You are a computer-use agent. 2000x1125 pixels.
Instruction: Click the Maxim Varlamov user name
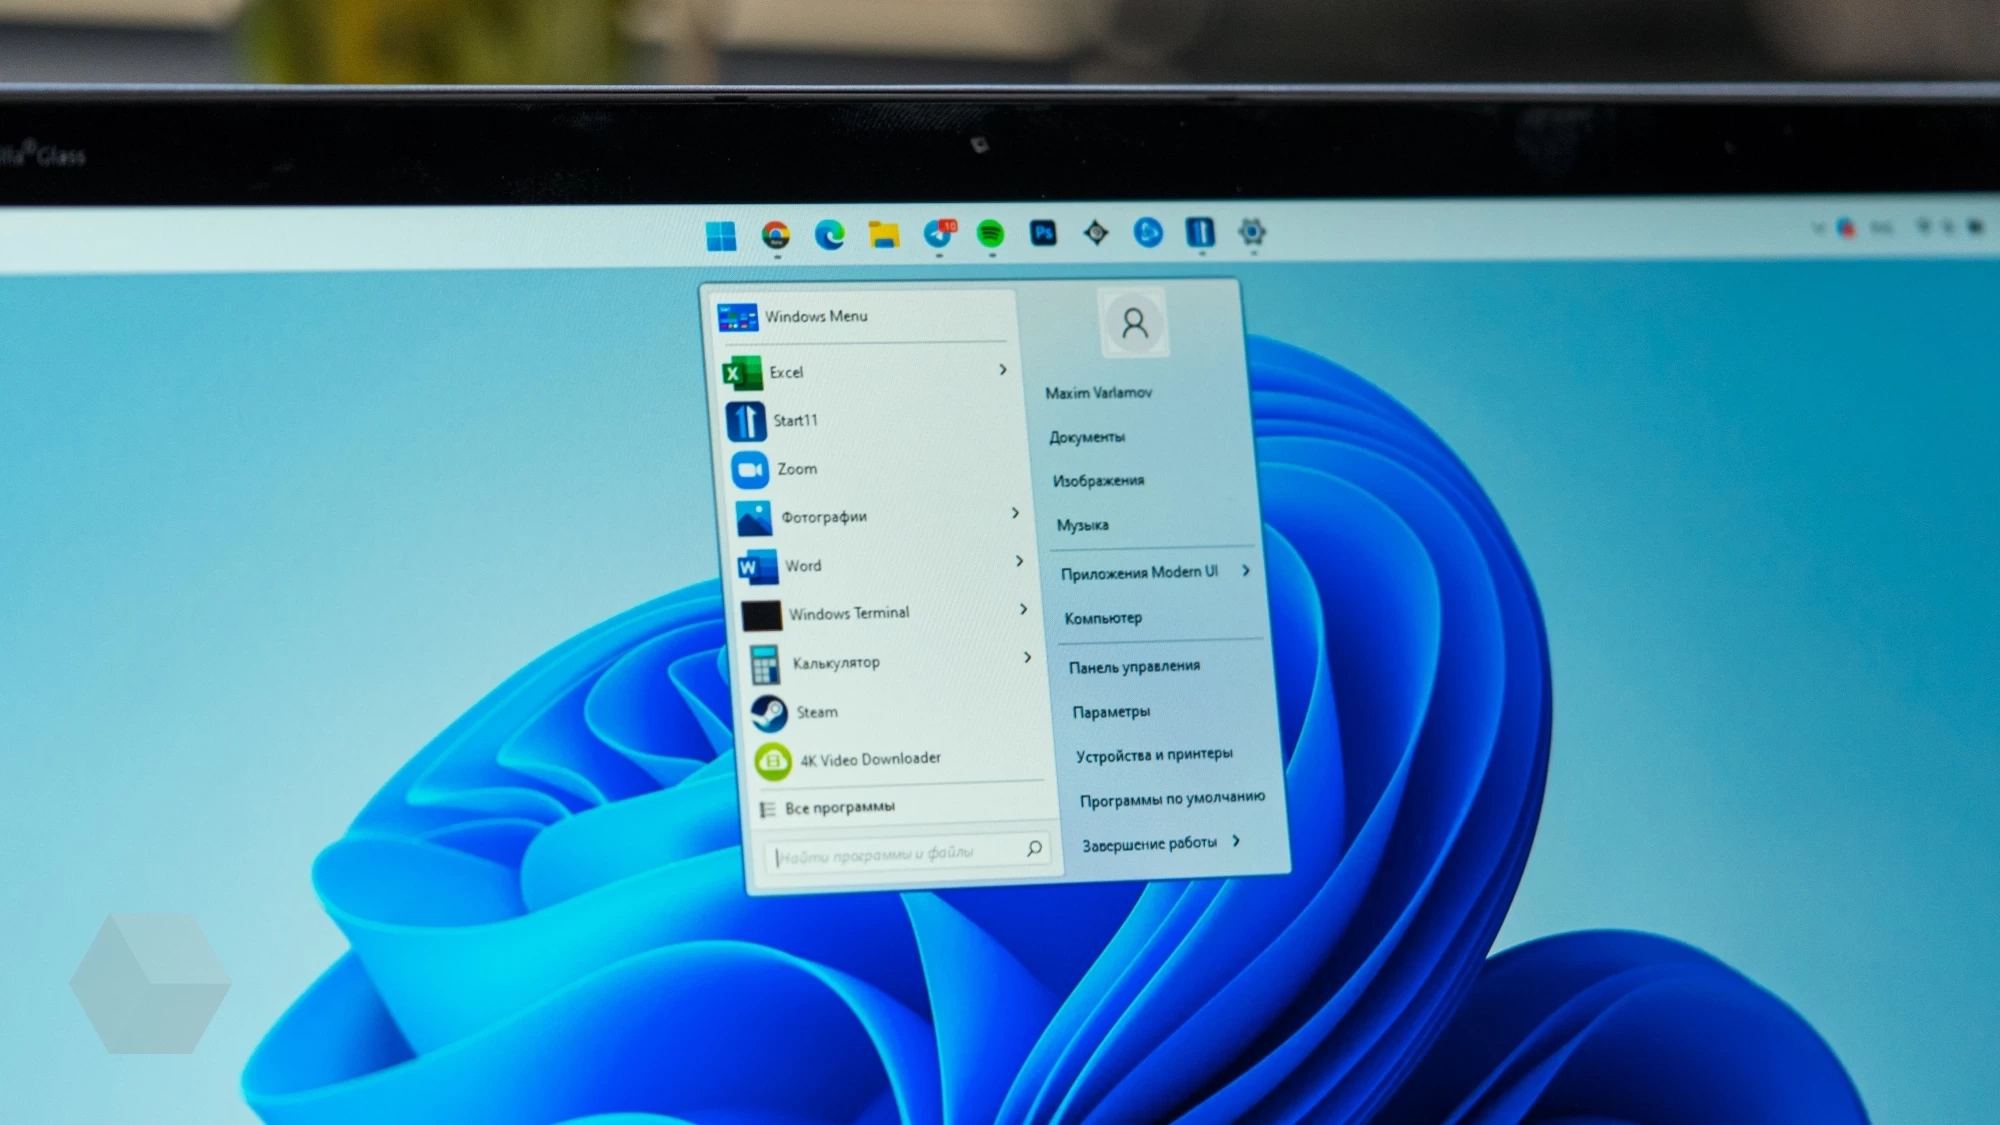coord(1098,393)
